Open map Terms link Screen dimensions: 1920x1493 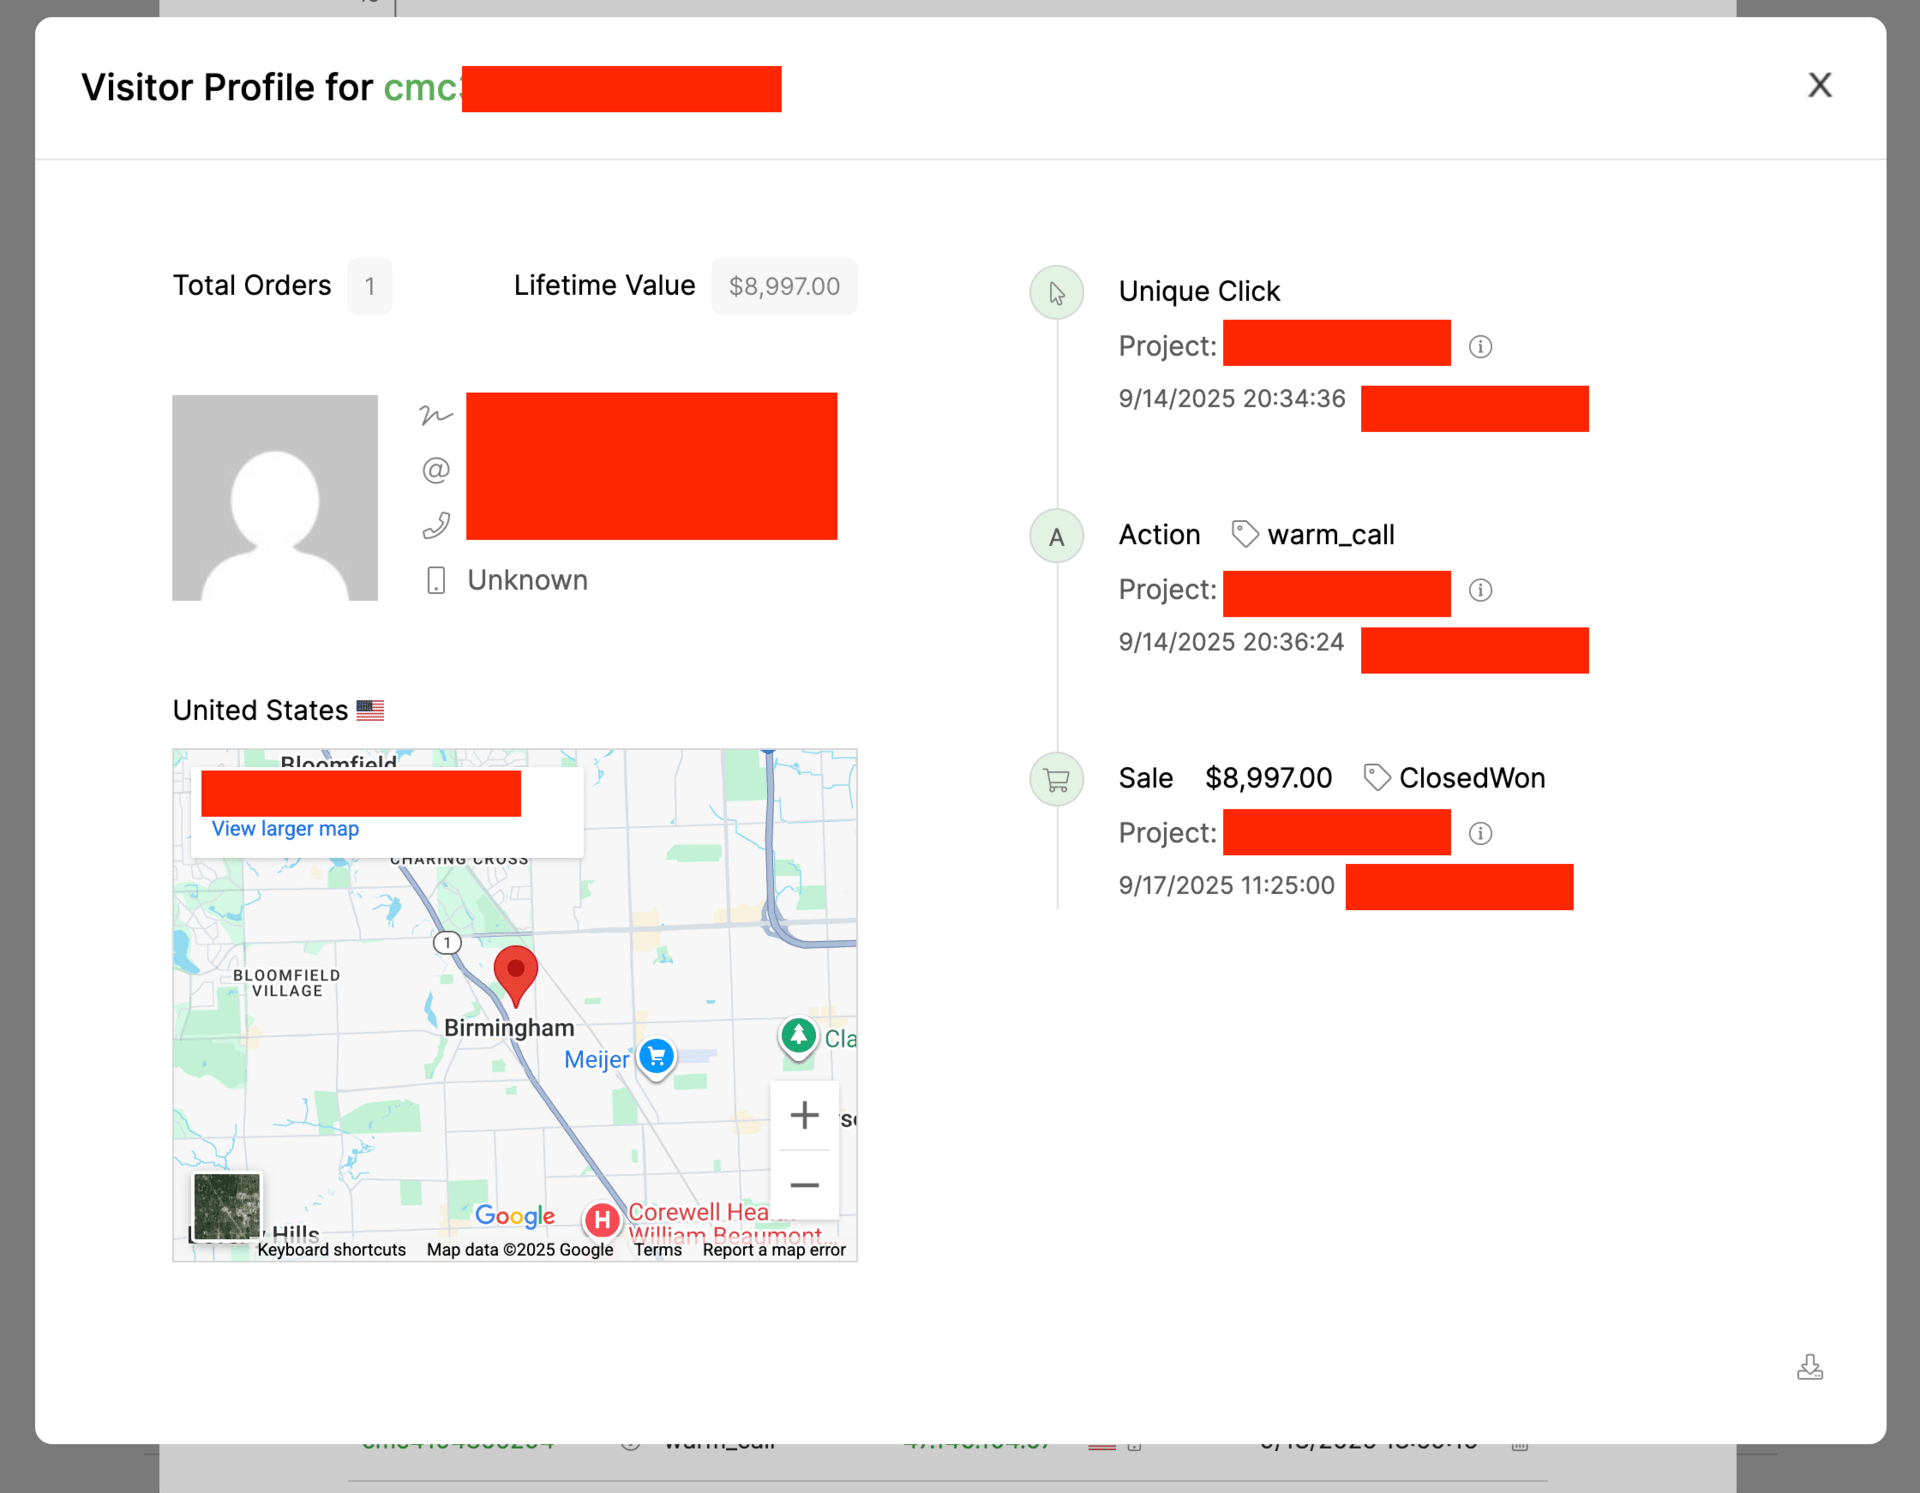657,1250
